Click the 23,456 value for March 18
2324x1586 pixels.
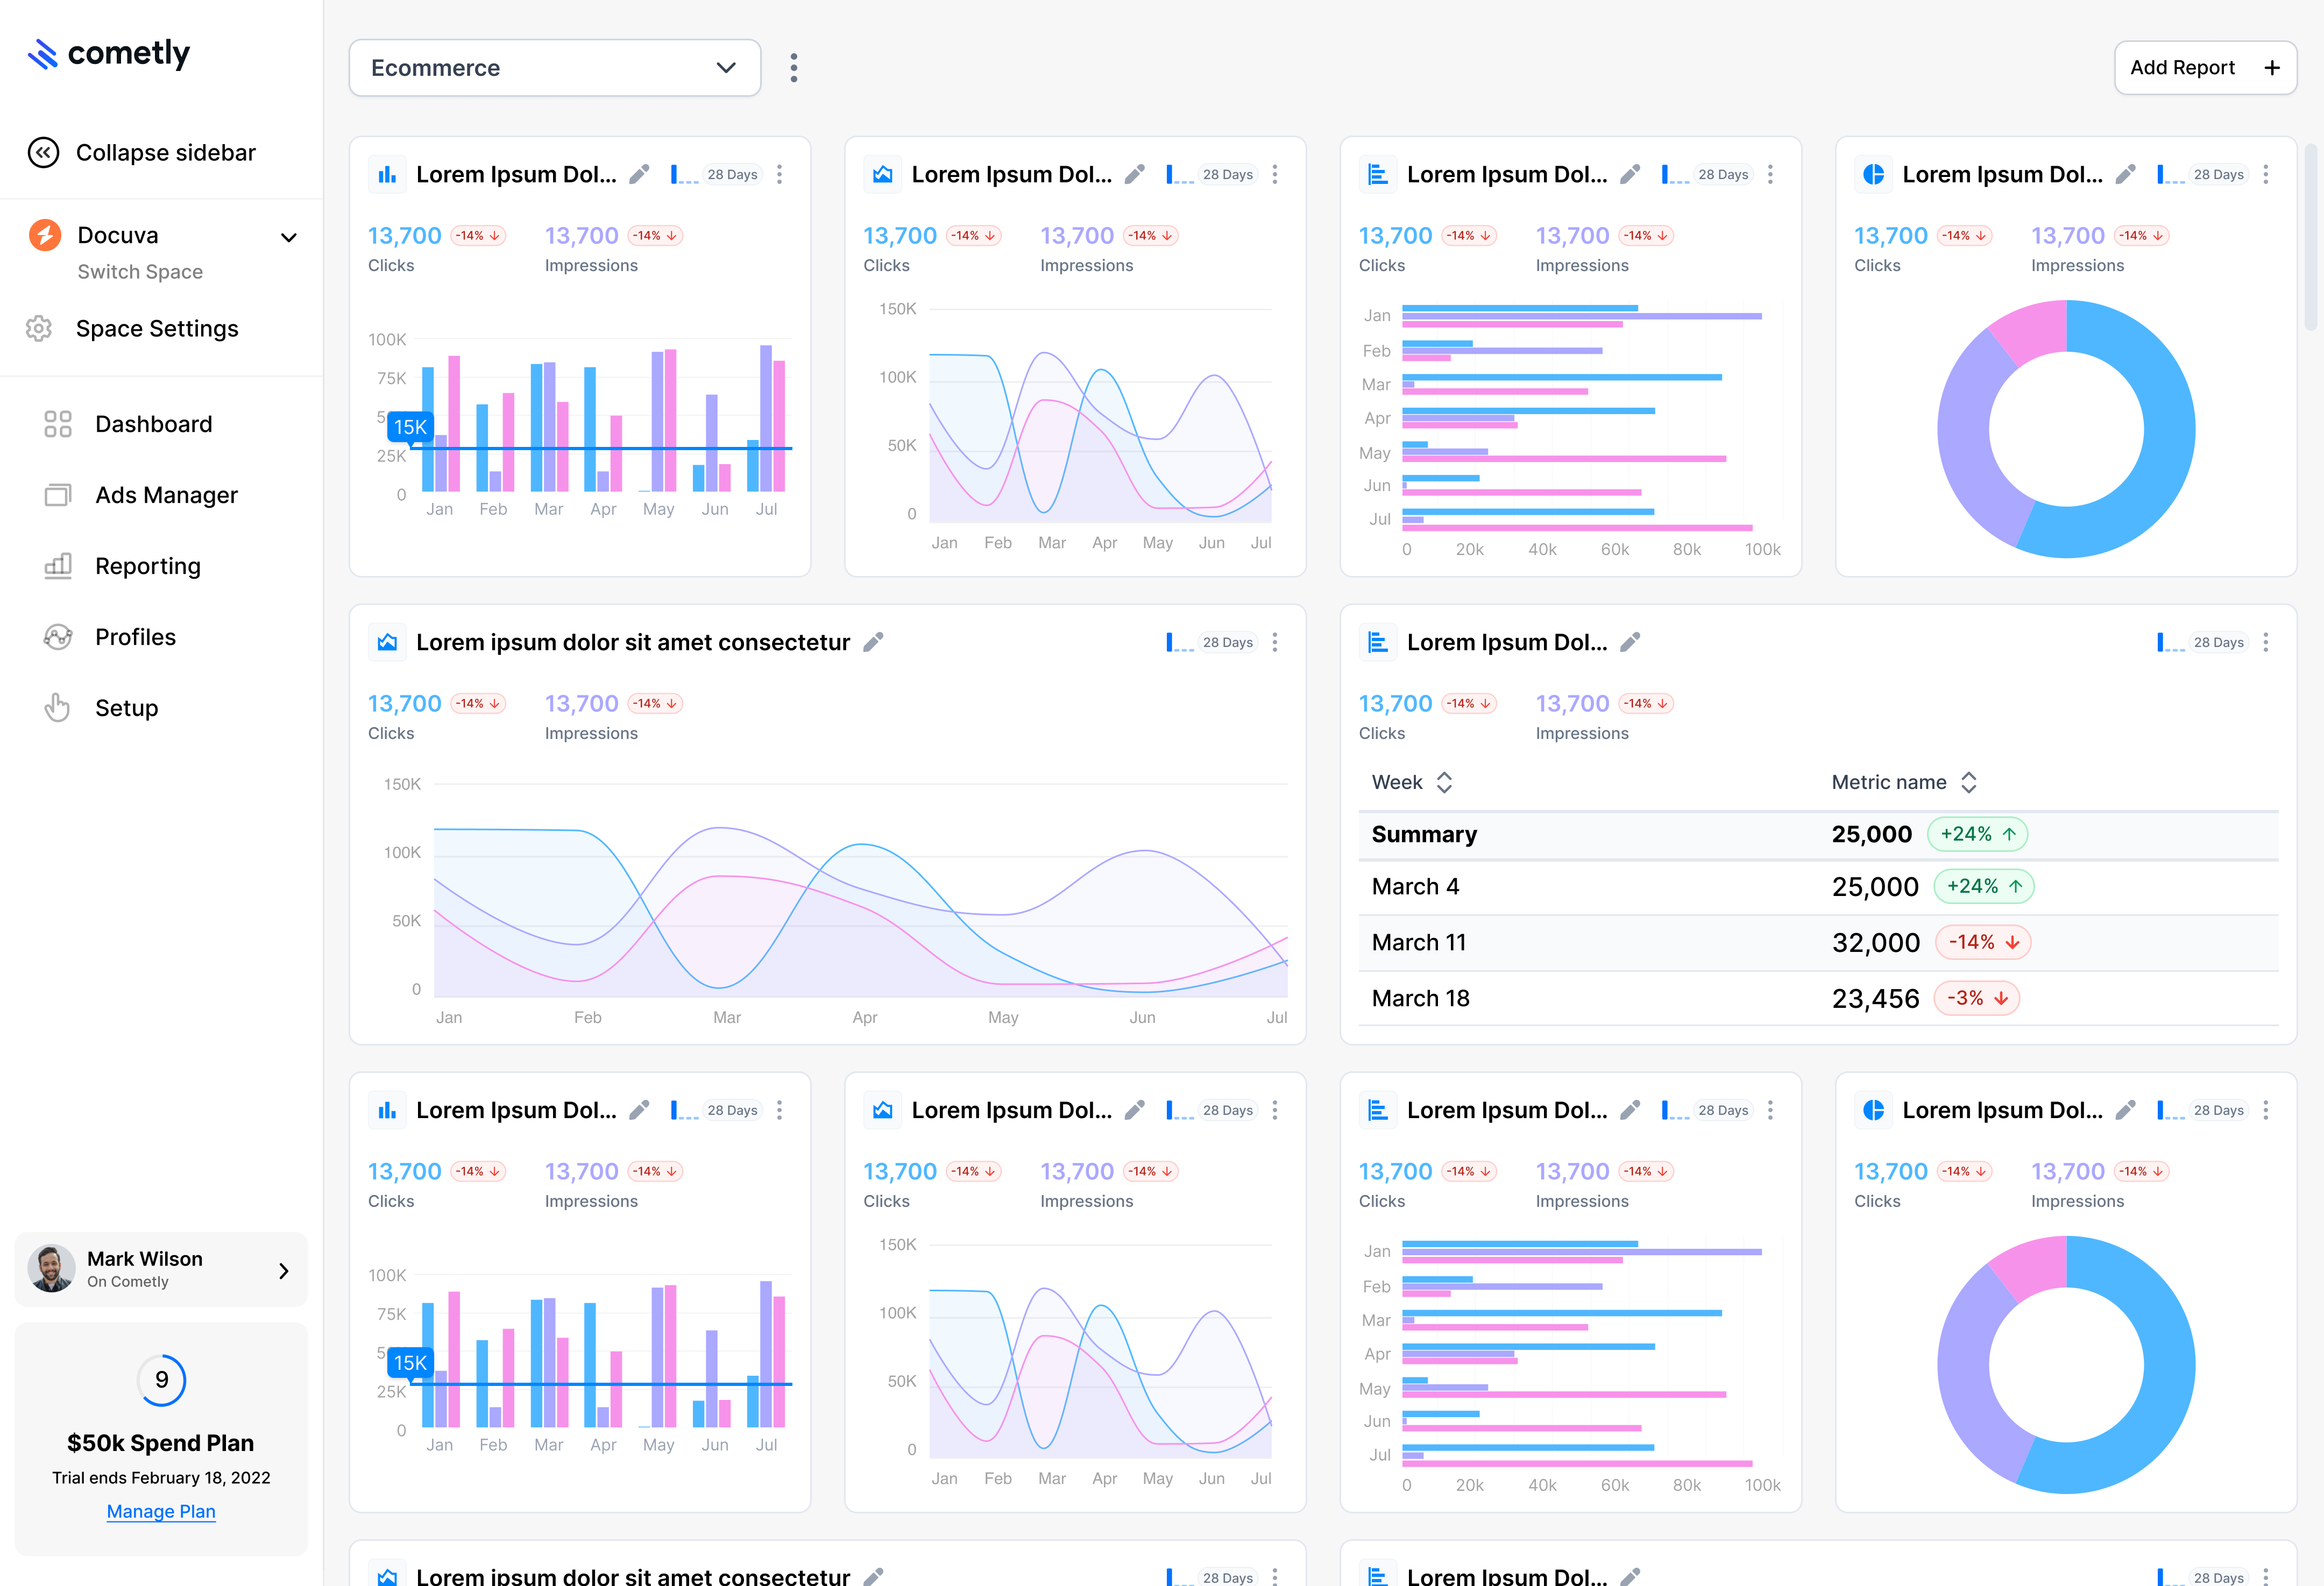1875,998
